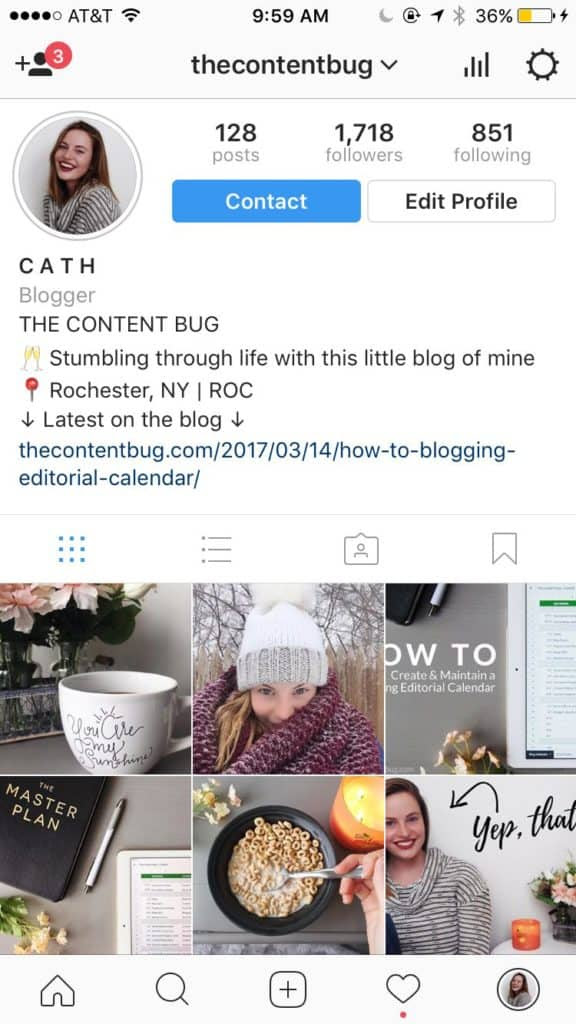Go to the Home feed icon

point(57,990)
